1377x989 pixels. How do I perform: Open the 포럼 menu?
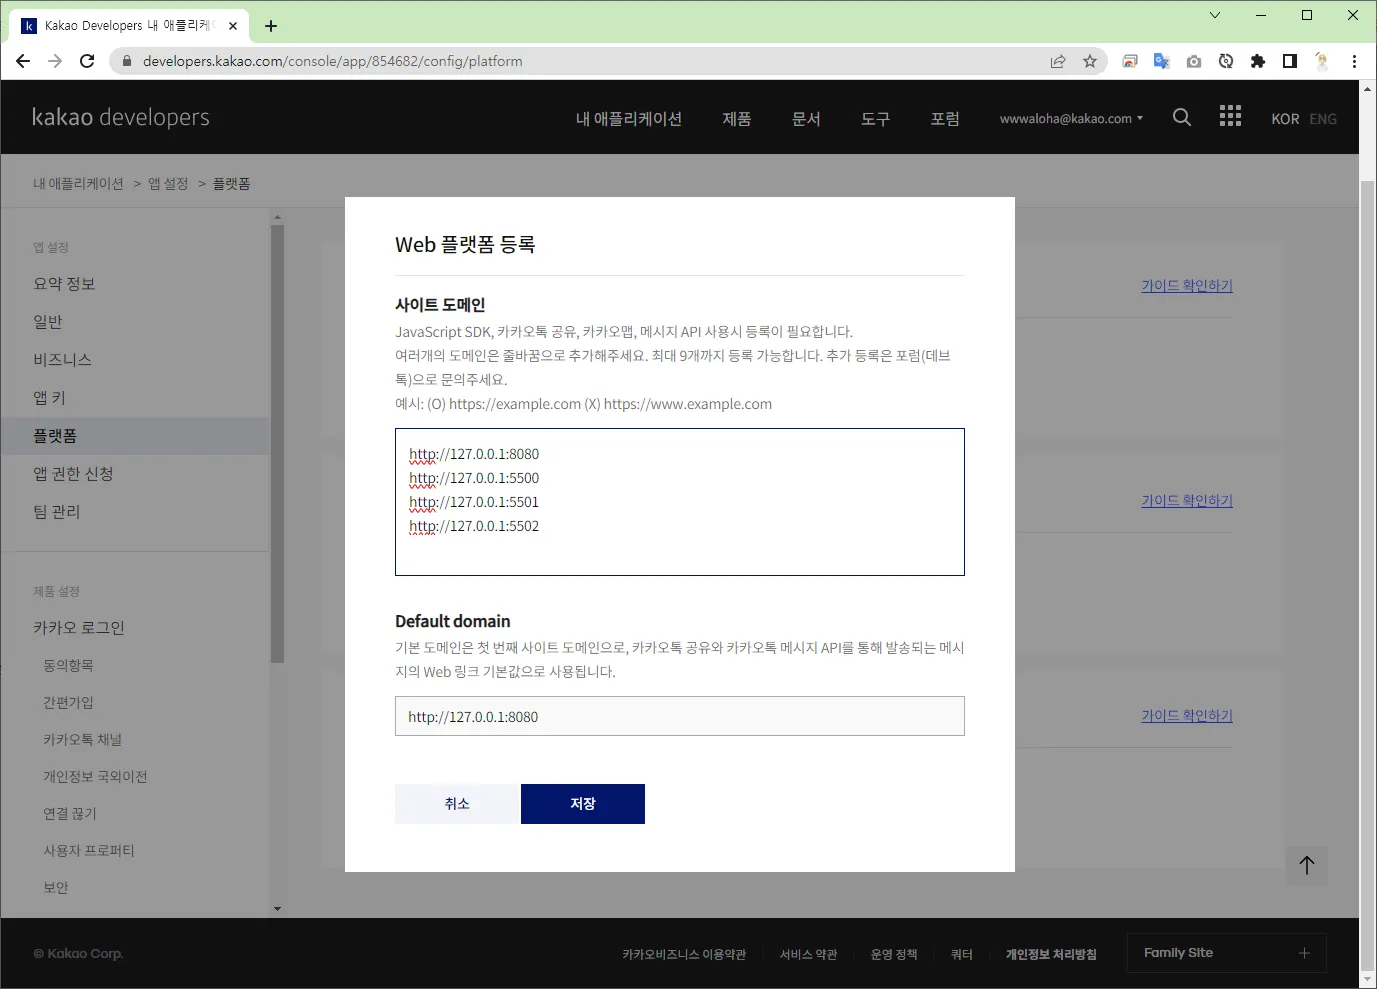tap(945, 118)
